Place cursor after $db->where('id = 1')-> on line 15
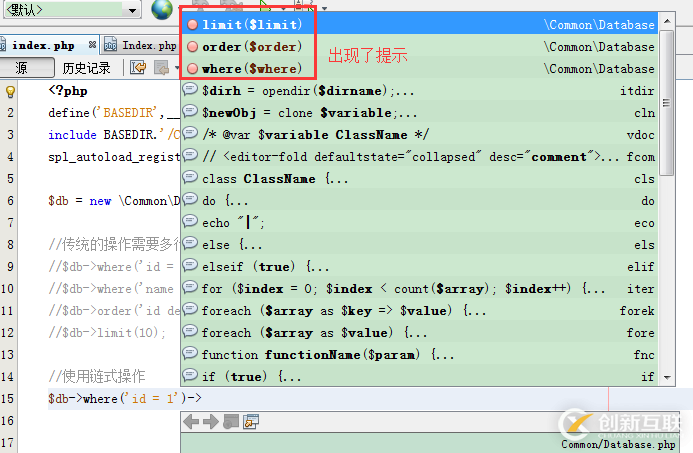The height and width of the screenshot is (453, 693). pos(203,398)
